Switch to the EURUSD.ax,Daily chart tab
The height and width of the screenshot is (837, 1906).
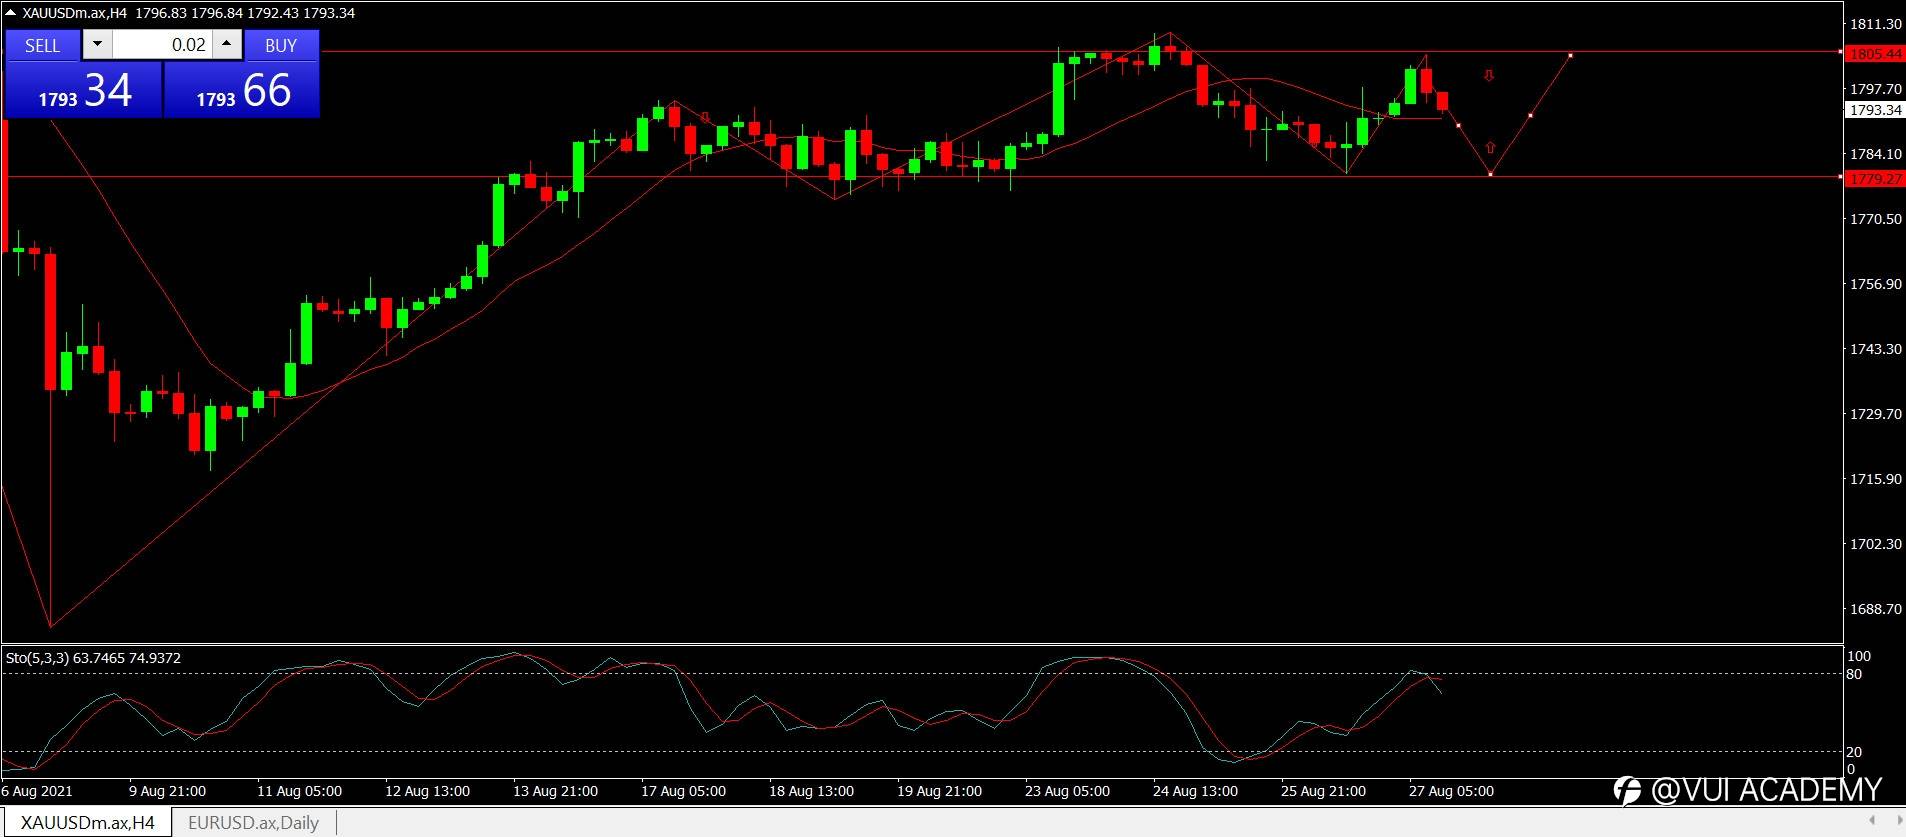point(253,823)
